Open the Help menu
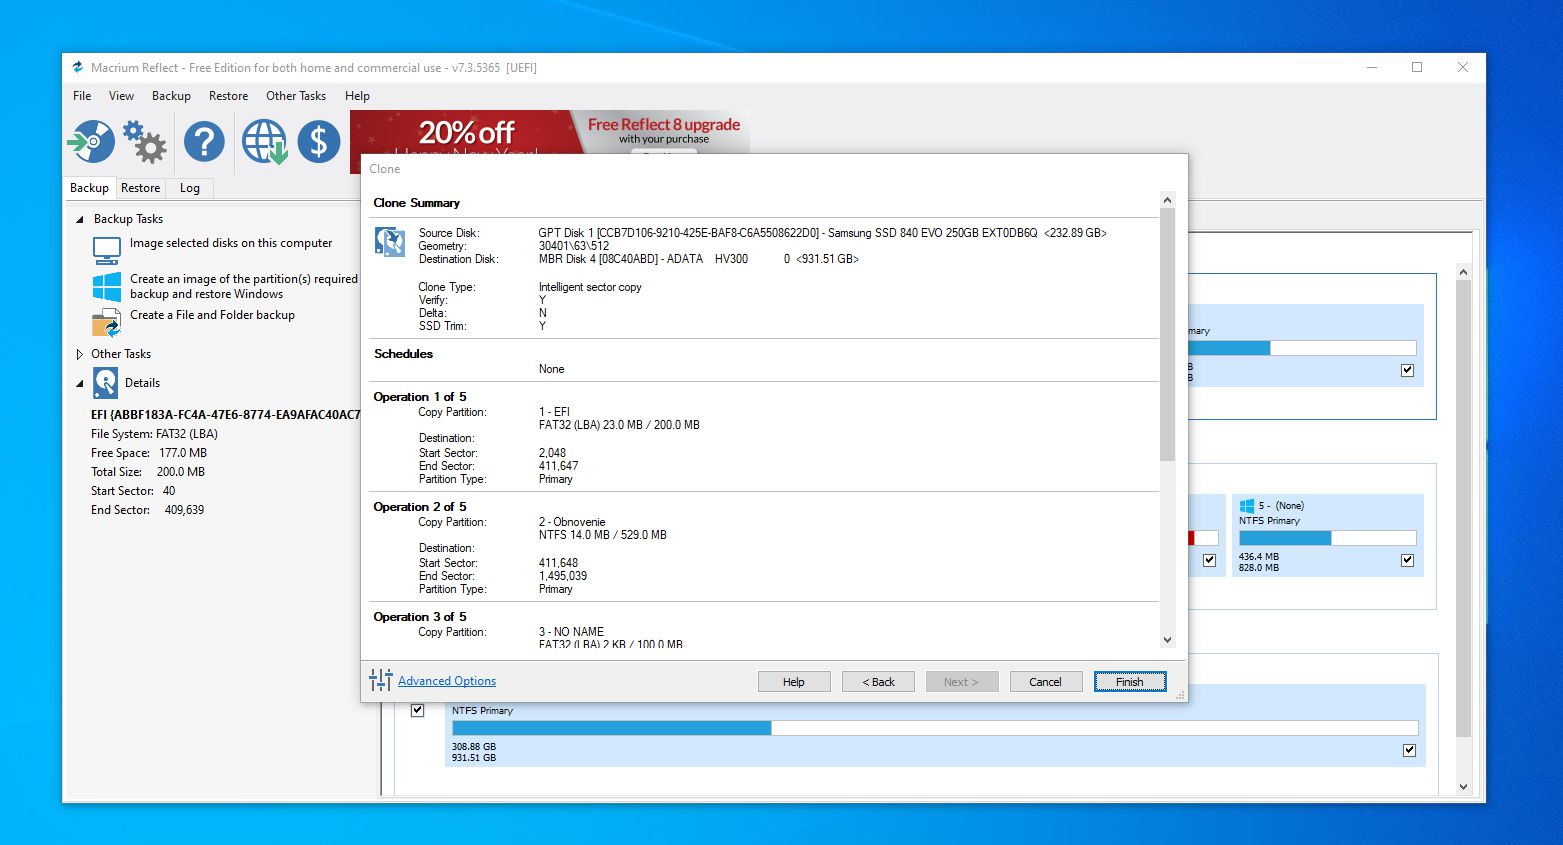Viewport: 1563px width, 845px height. (357, 96)
